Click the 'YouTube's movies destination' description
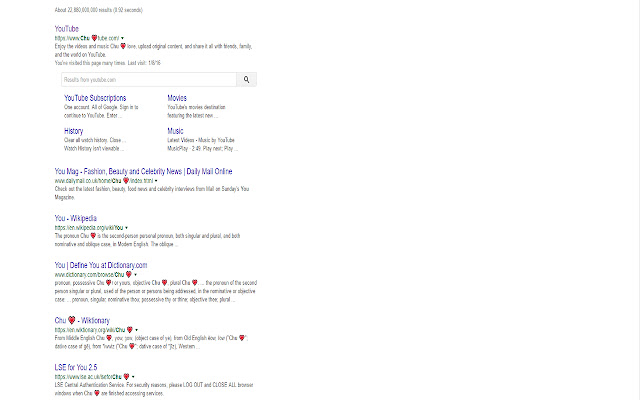This screenshot has height=400, width=640. (196, 111)
